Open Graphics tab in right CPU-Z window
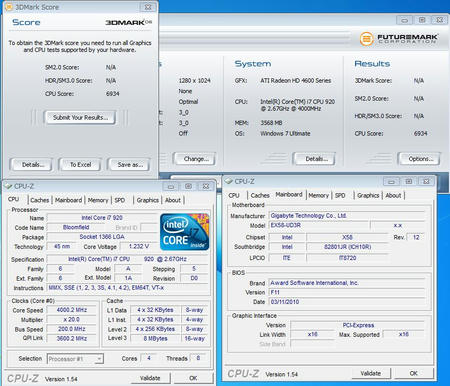450x386 pixels. [x=368, y=195]
